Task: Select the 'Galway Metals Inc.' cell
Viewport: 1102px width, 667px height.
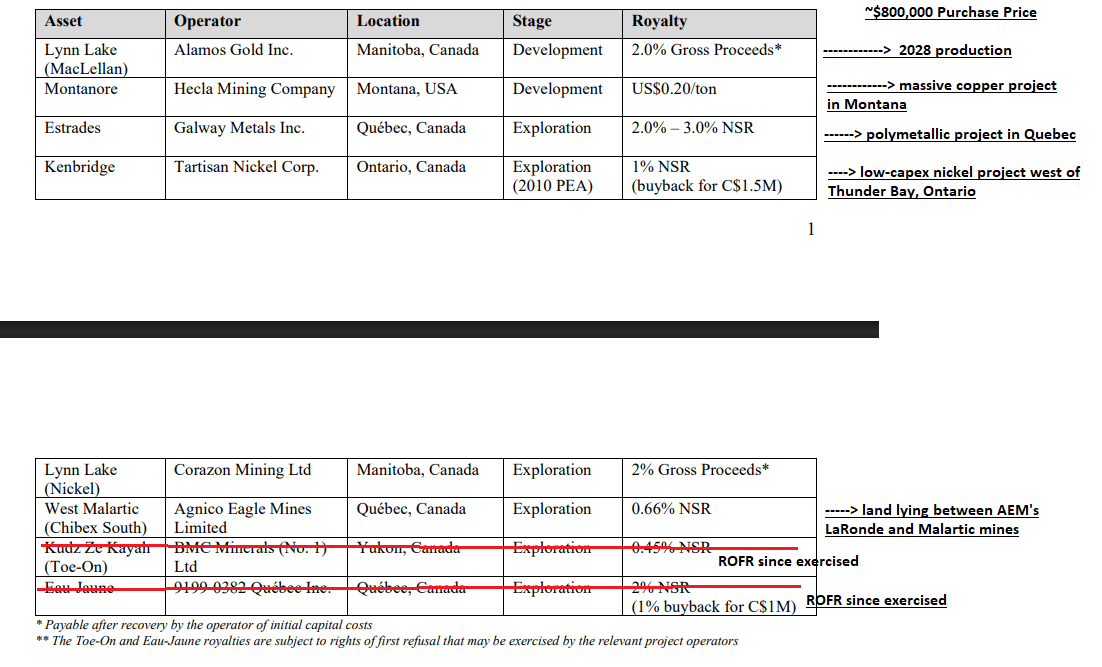Action: click(257, 136)
